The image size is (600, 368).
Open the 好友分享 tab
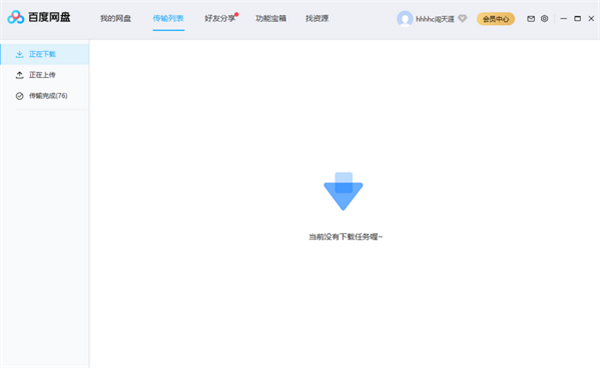[x=220, y=18]
